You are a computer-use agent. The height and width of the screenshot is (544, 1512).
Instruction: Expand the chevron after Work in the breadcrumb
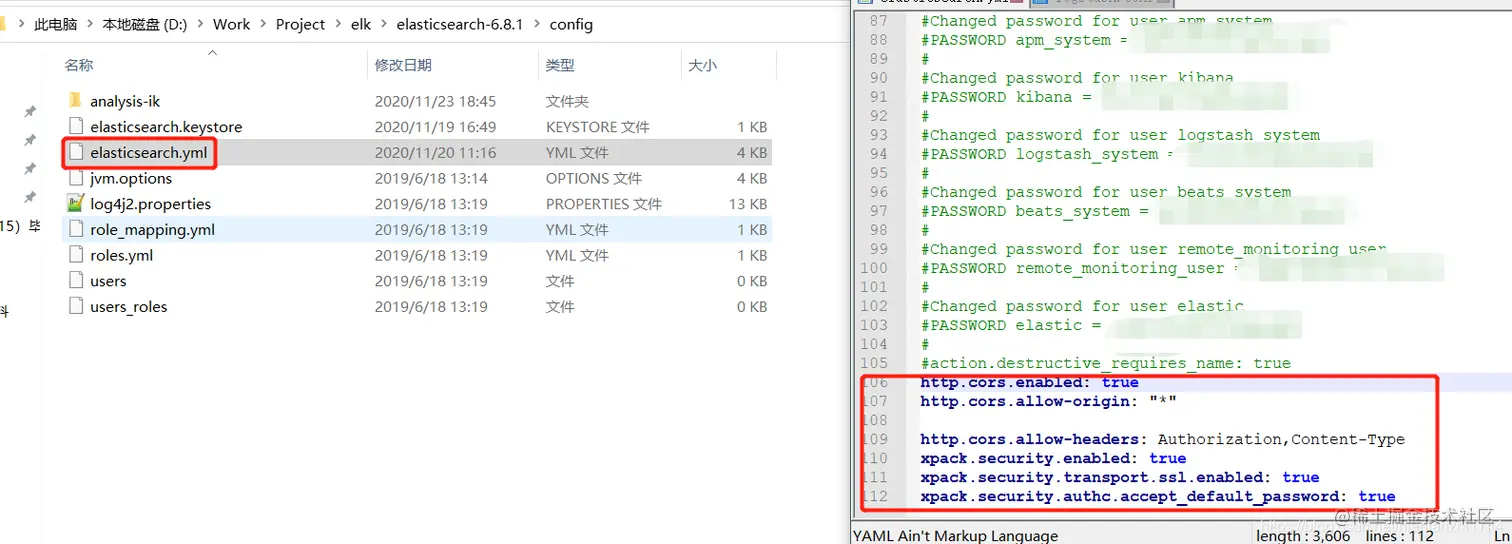(263, 24)
